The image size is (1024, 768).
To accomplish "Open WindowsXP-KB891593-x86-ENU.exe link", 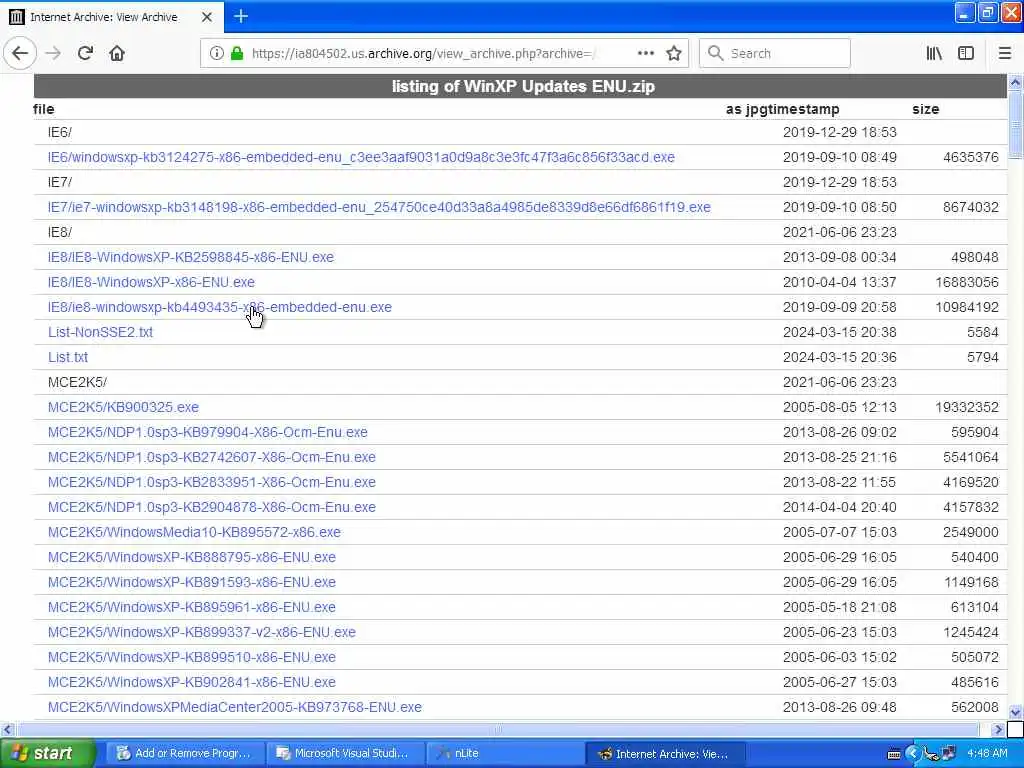I will click(192, 582).
